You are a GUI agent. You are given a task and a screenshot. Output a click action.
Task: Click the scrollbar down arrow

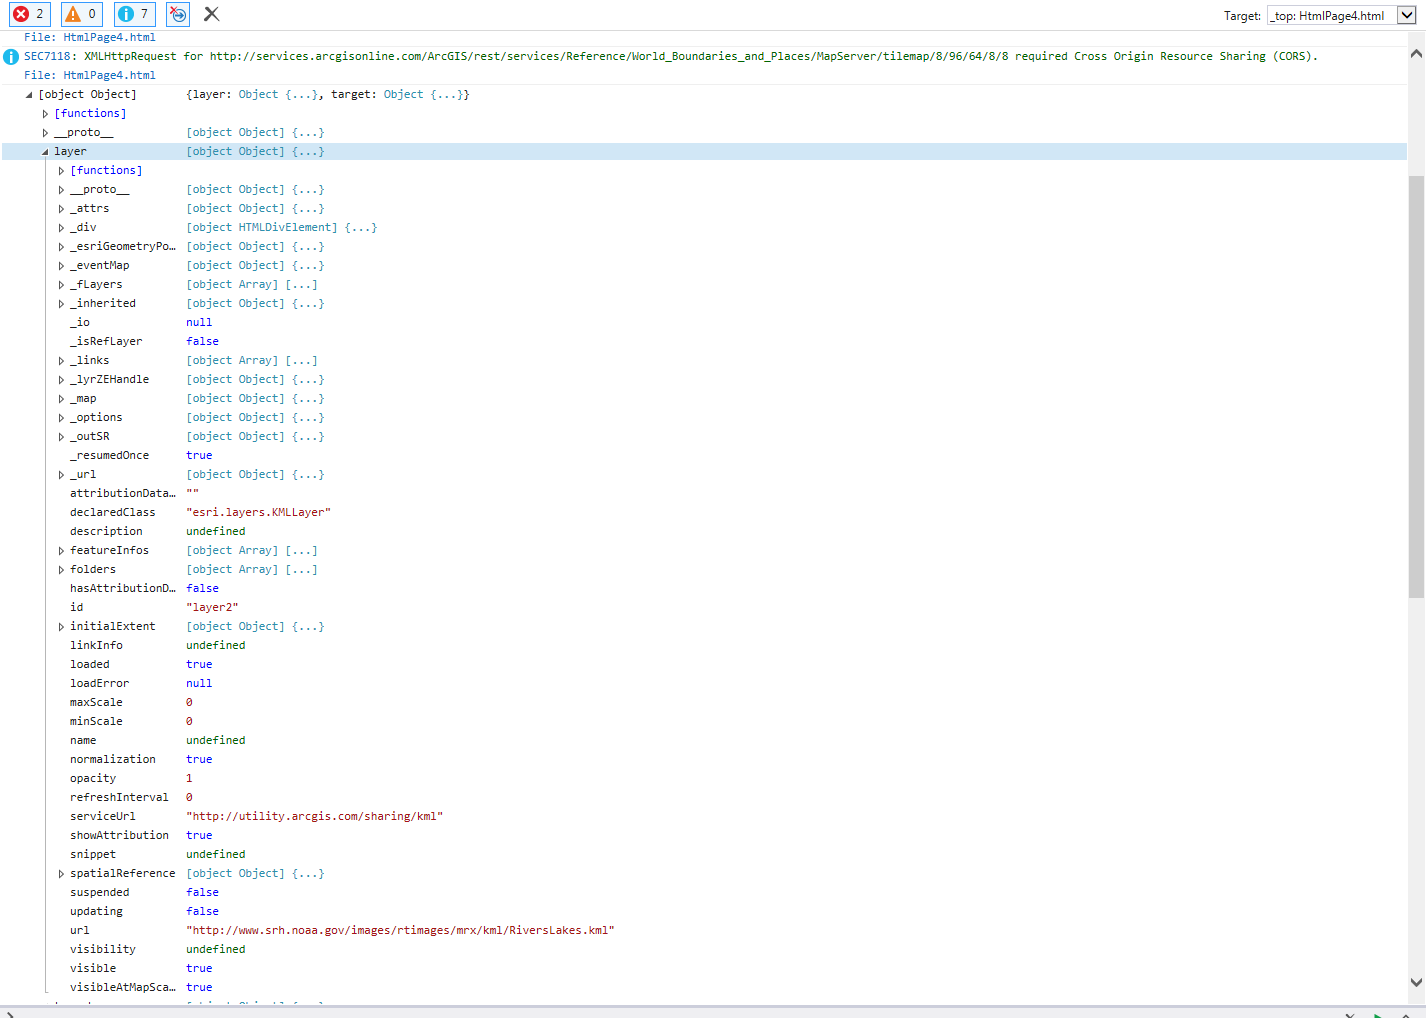click(x=1416, y=983)
